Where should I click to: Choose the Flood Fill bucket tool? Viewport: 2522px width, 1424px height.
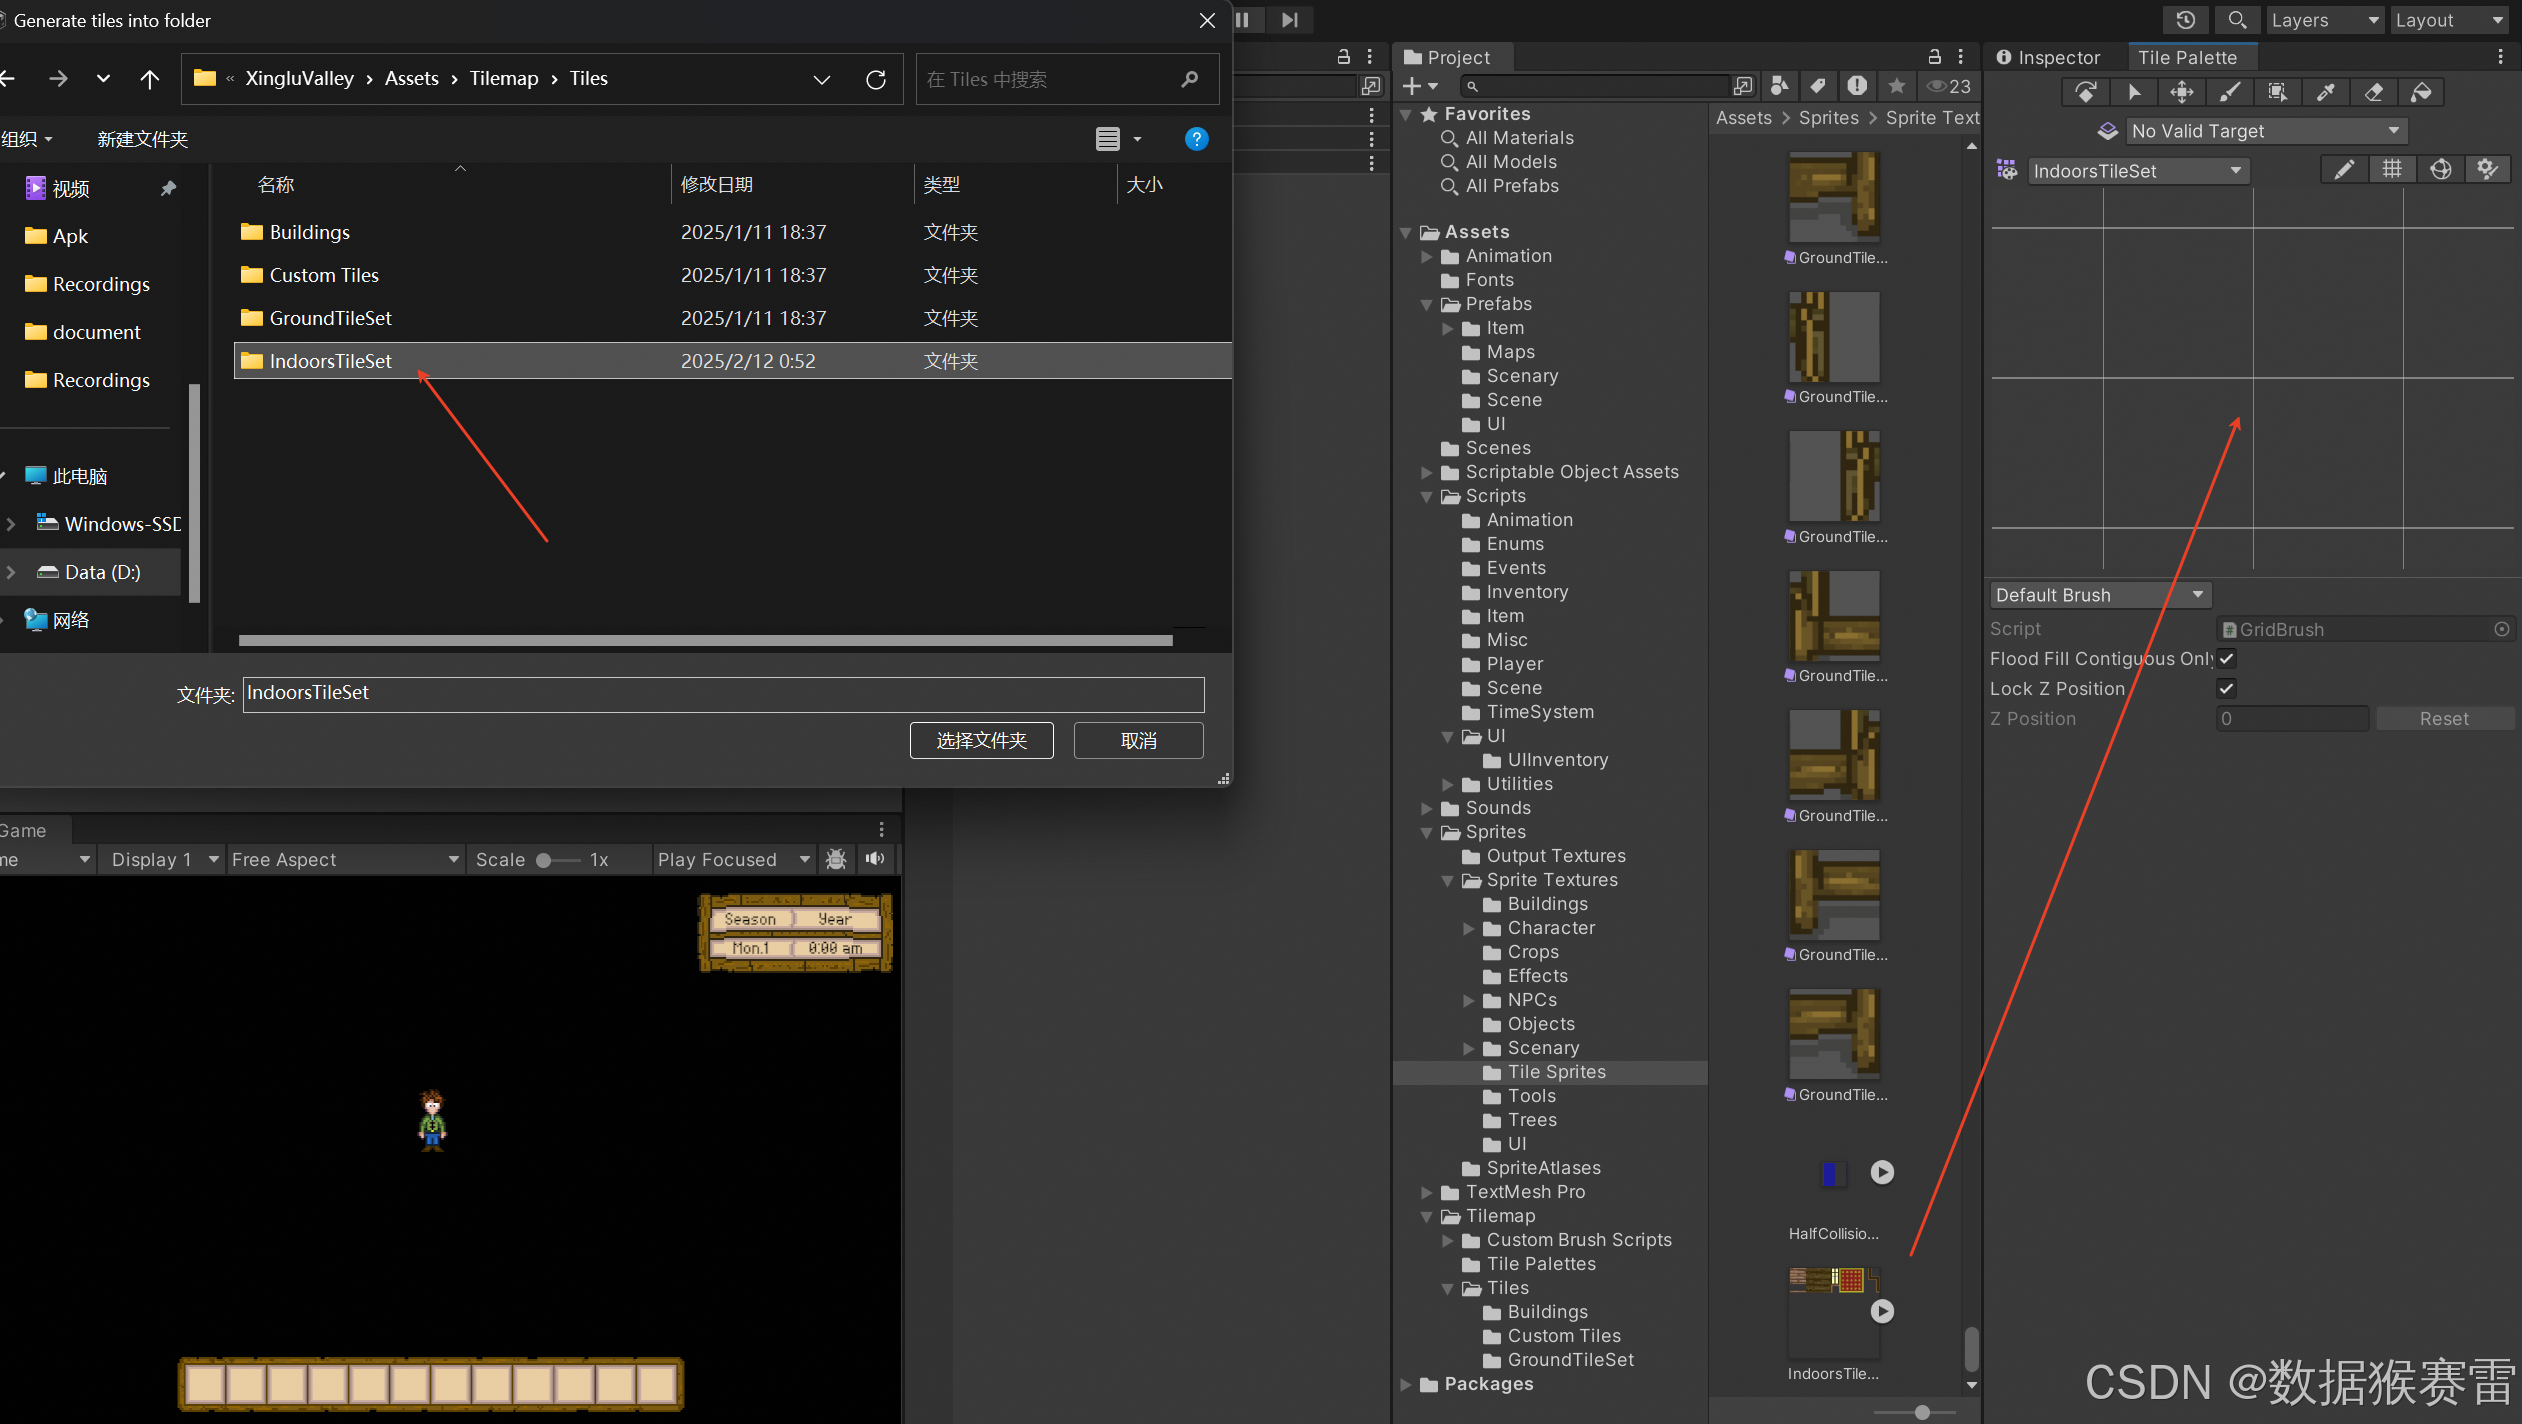coord(2421,92)
